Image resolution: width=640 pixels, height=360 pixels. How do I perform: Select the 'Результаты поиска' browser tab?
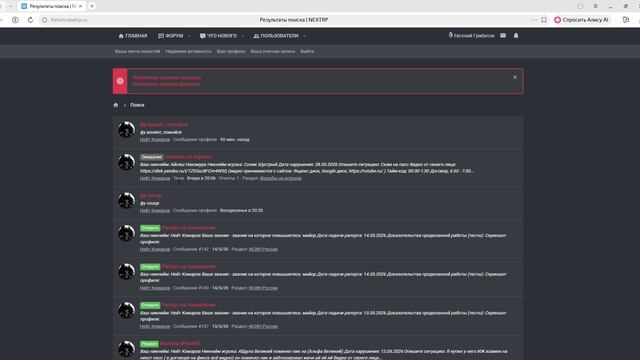click(52, 6)
